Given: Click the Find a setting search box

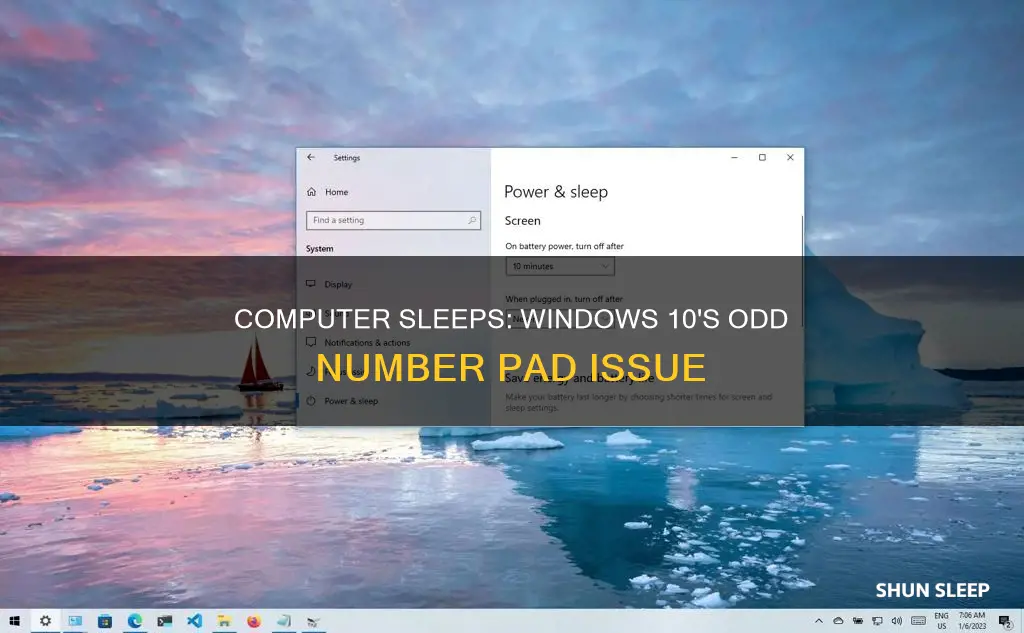Looking at the screenshot, I should coord(393,220).
